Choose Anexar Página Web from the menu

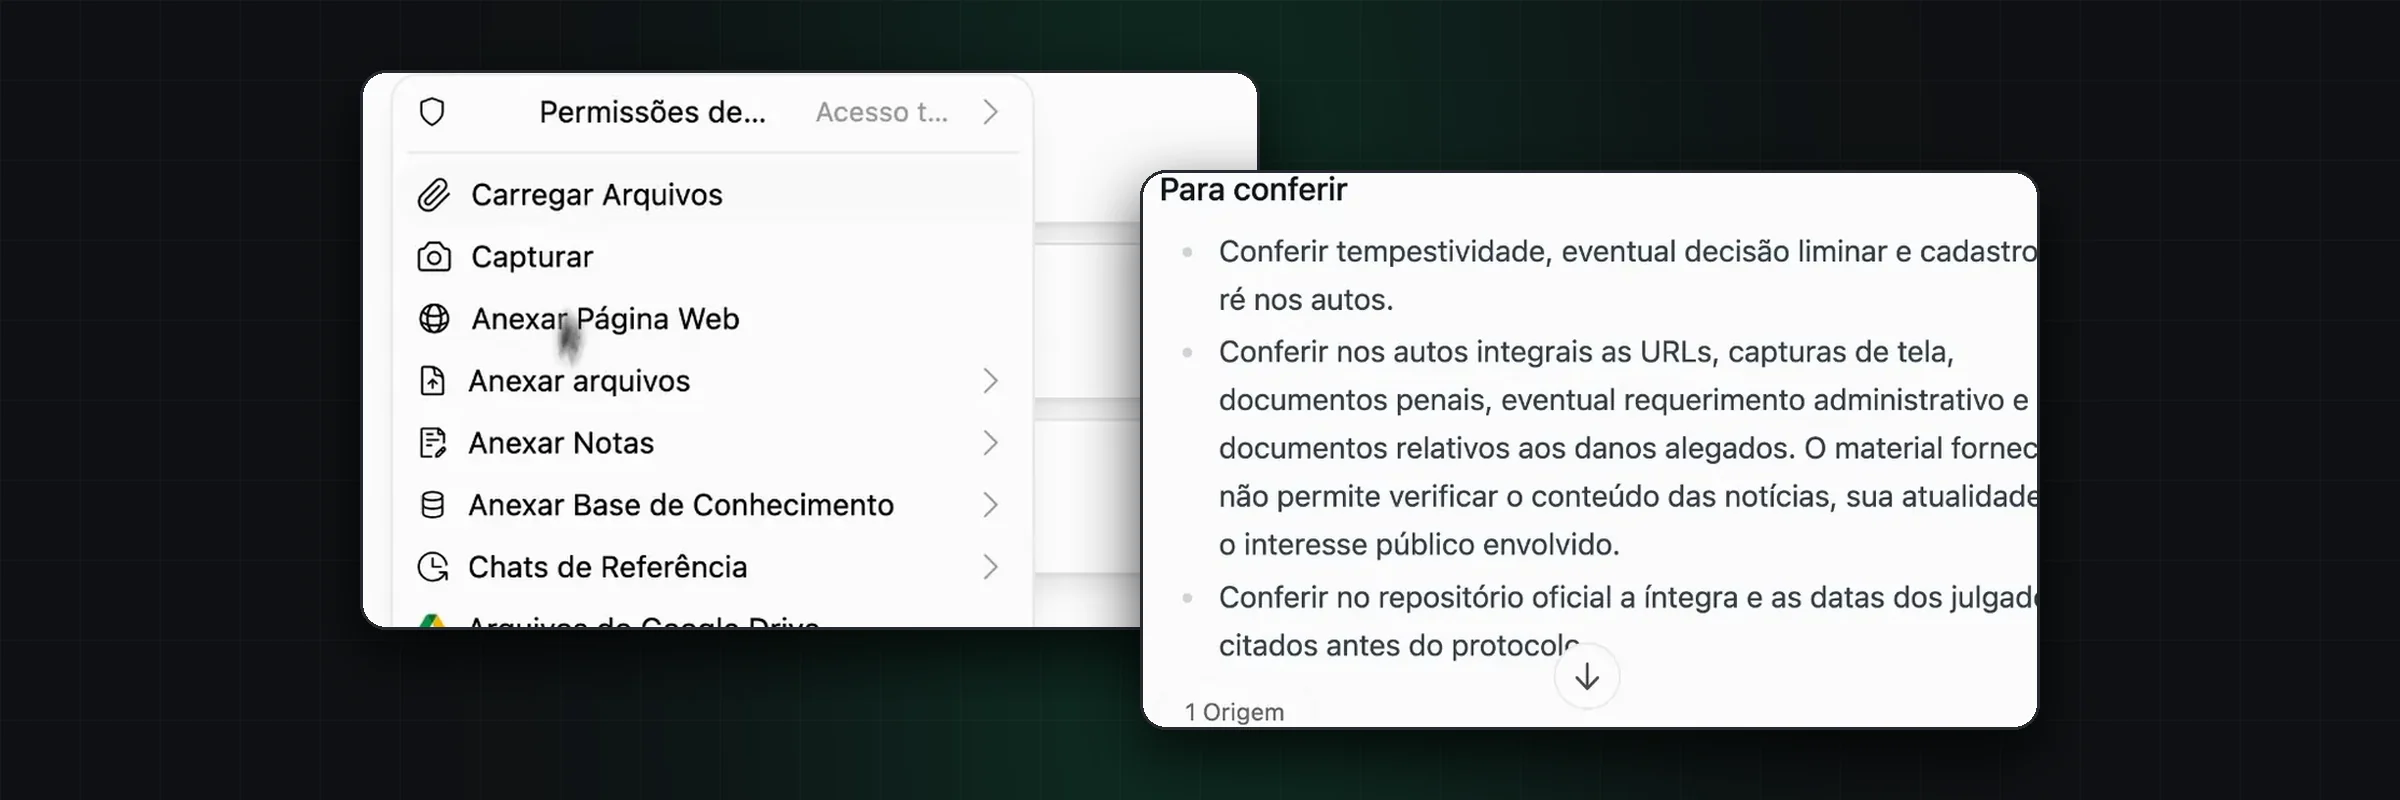712,319
